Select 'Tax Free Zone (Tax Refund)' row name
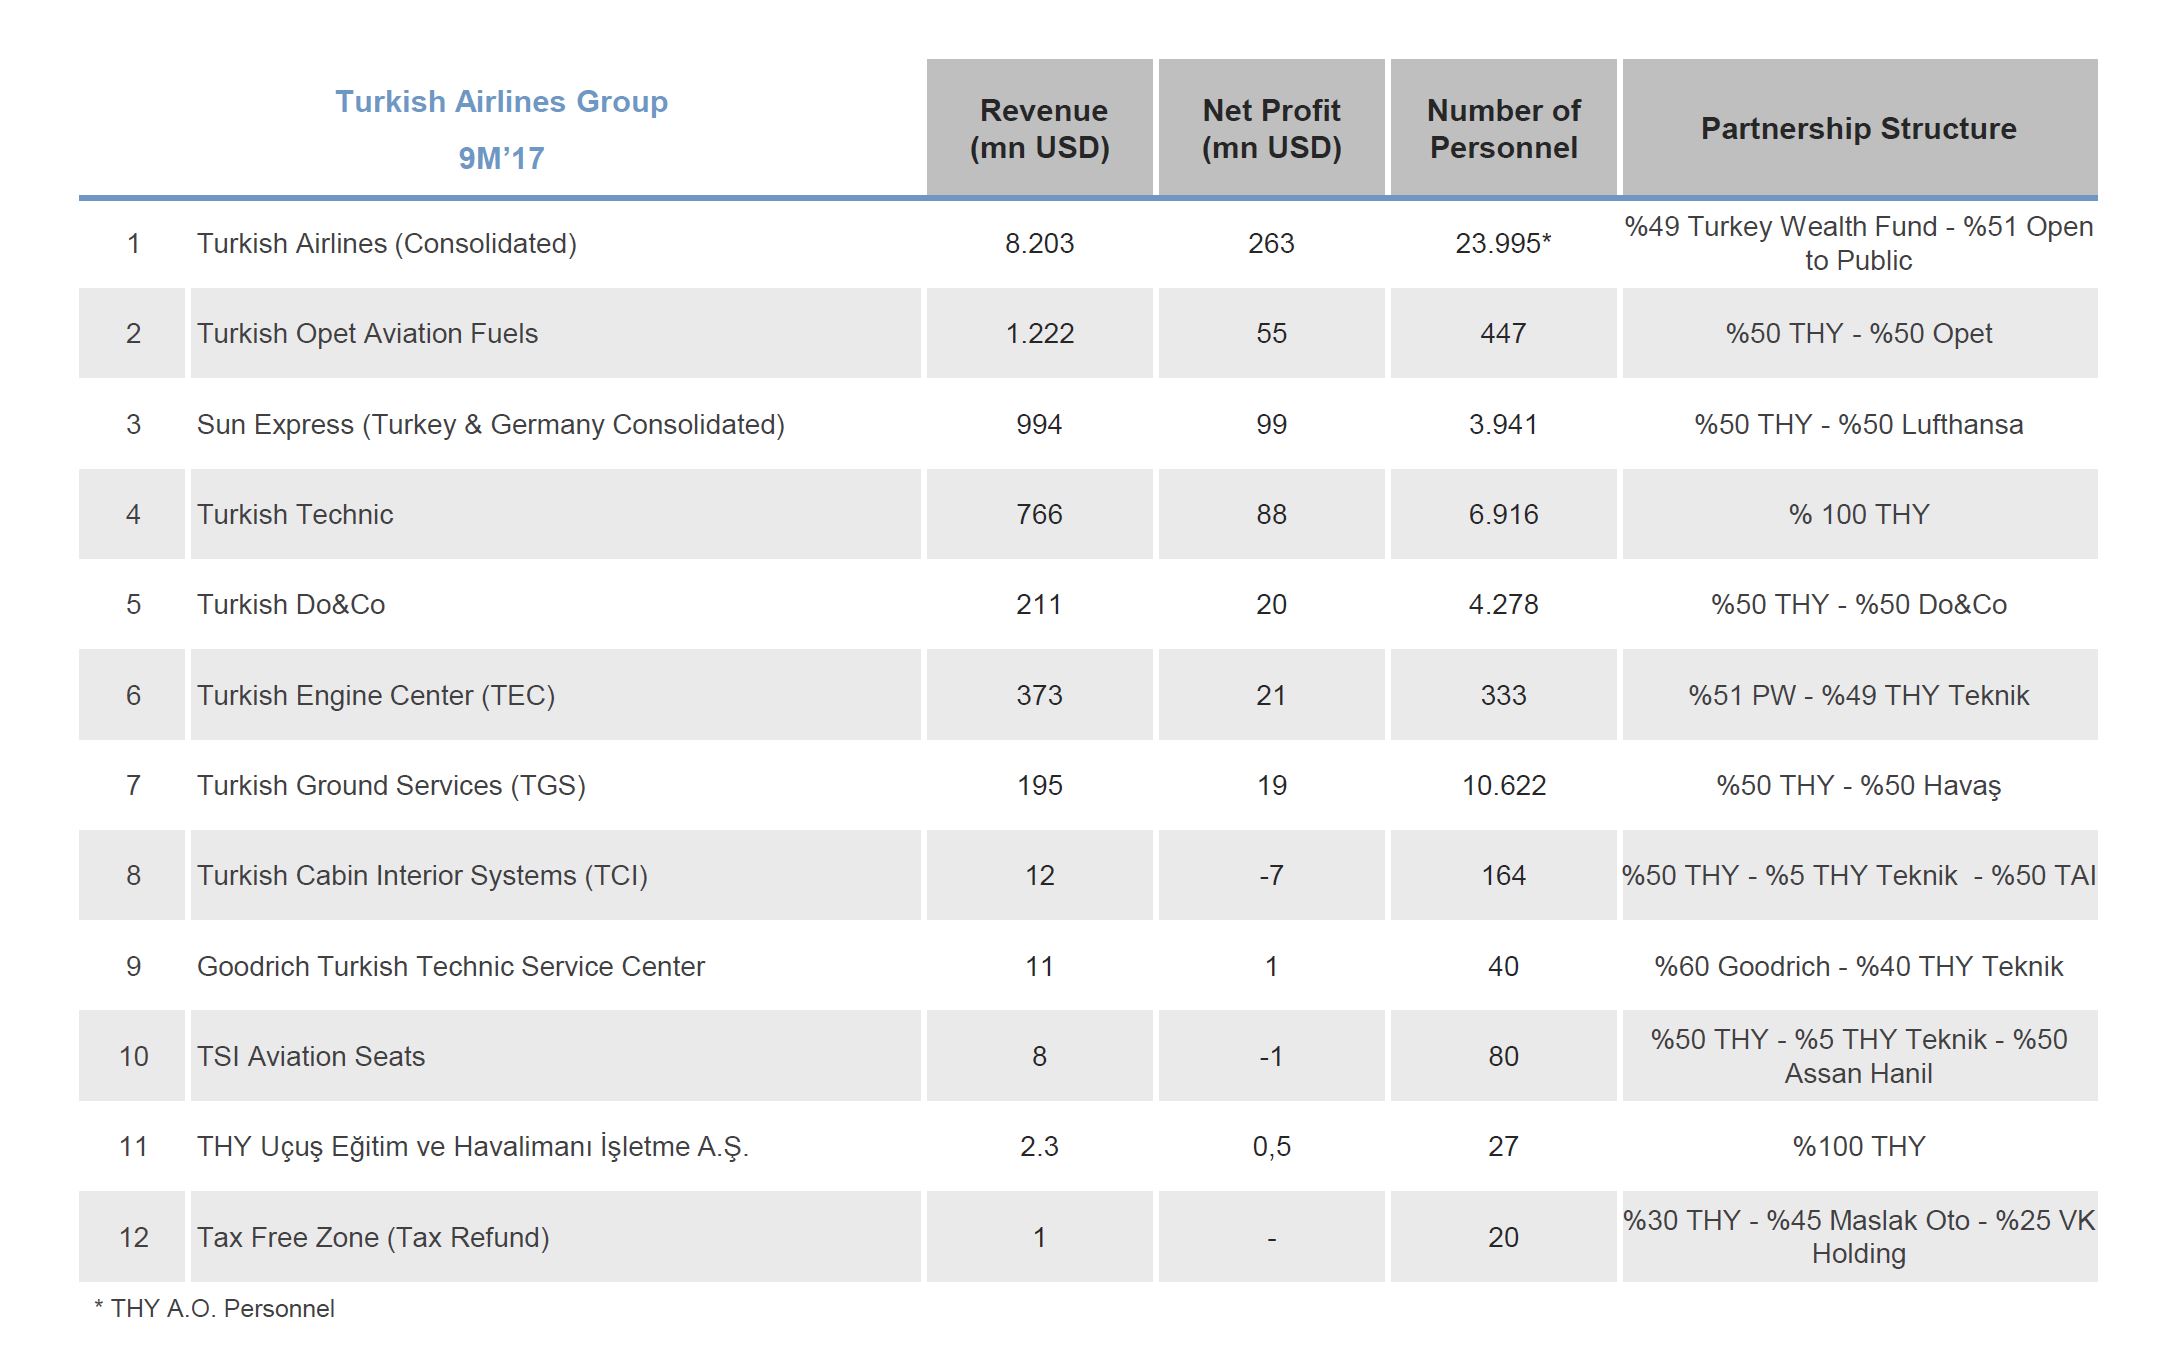Screen dimensions: 2164x1372 pyautogui.click(x=374, y=1238)
